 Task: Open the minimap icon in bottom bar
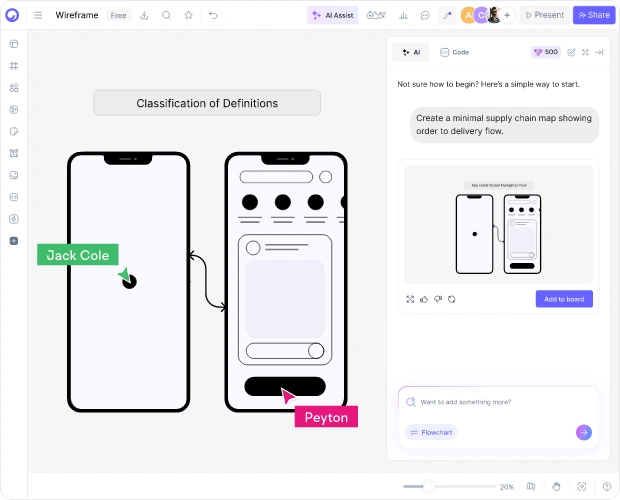pyautogui.click(x=531, y=486)
